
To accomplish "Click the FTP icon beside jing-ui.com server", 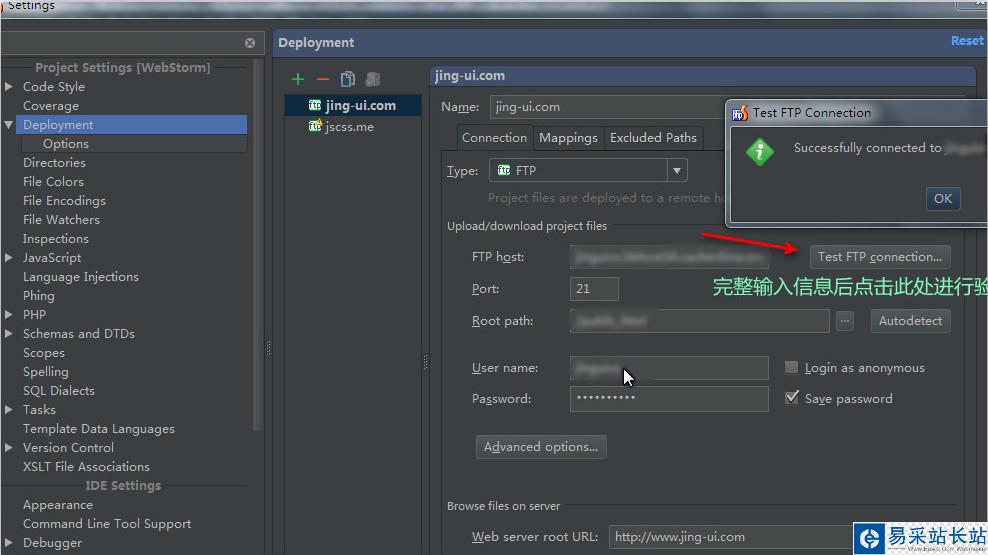I will 315,105.
